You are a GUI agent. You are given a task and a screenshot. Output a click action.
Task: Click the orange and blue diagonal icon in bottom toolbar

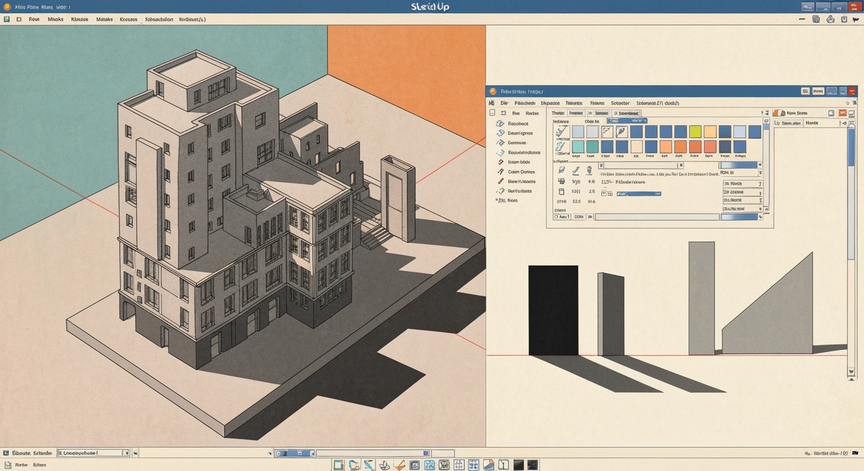489,465
